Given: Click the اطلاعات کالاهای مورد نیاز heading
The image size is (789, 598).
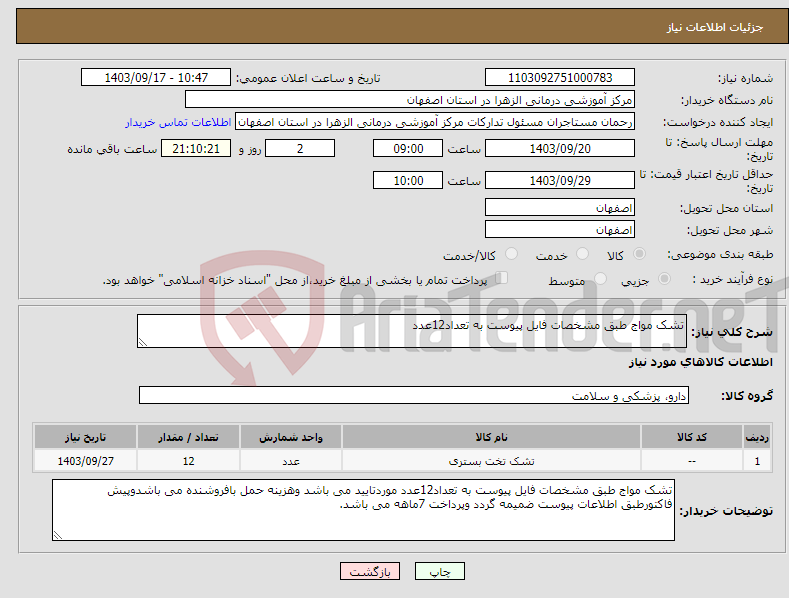Looking at the screenshot, I should [x=700, y=362].
